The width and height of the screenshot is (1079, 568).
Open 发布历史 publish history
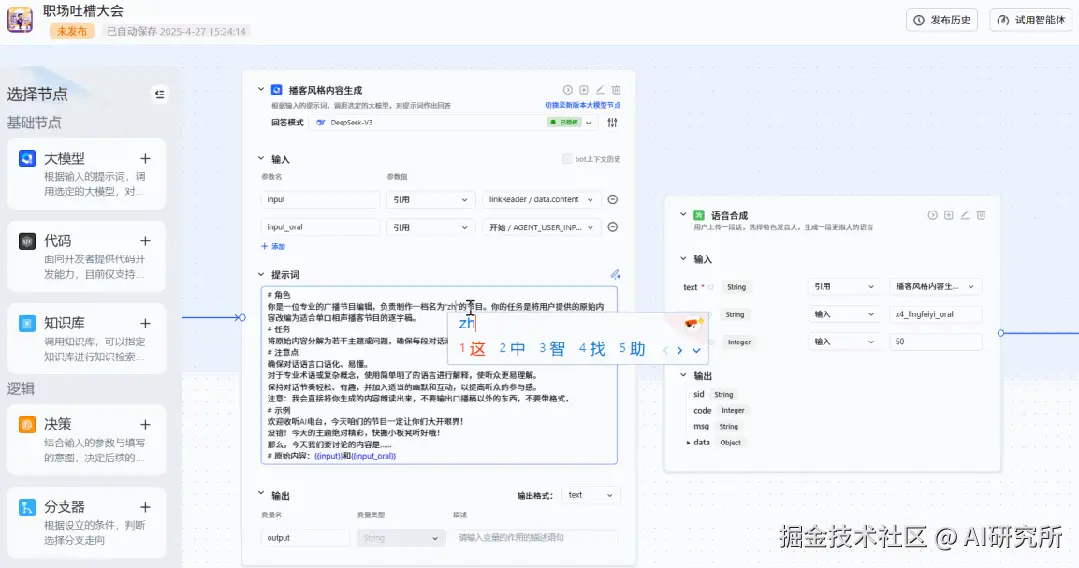click(943, 20)
